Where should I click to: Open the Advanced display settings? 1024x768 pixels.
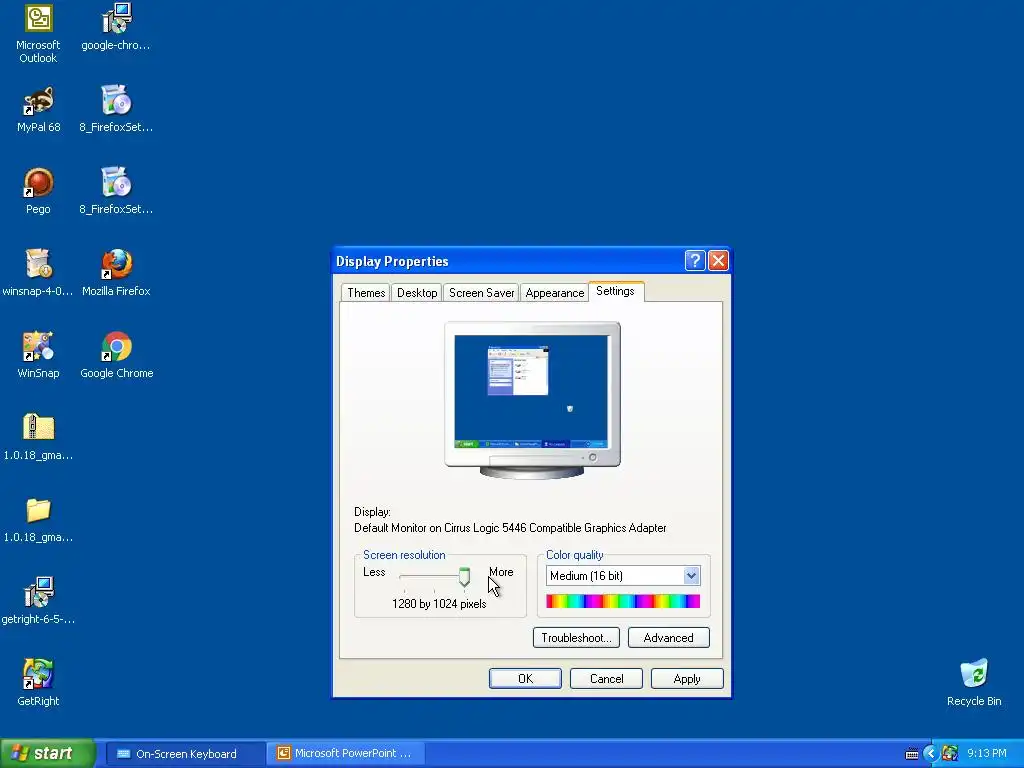pos(669,637)
